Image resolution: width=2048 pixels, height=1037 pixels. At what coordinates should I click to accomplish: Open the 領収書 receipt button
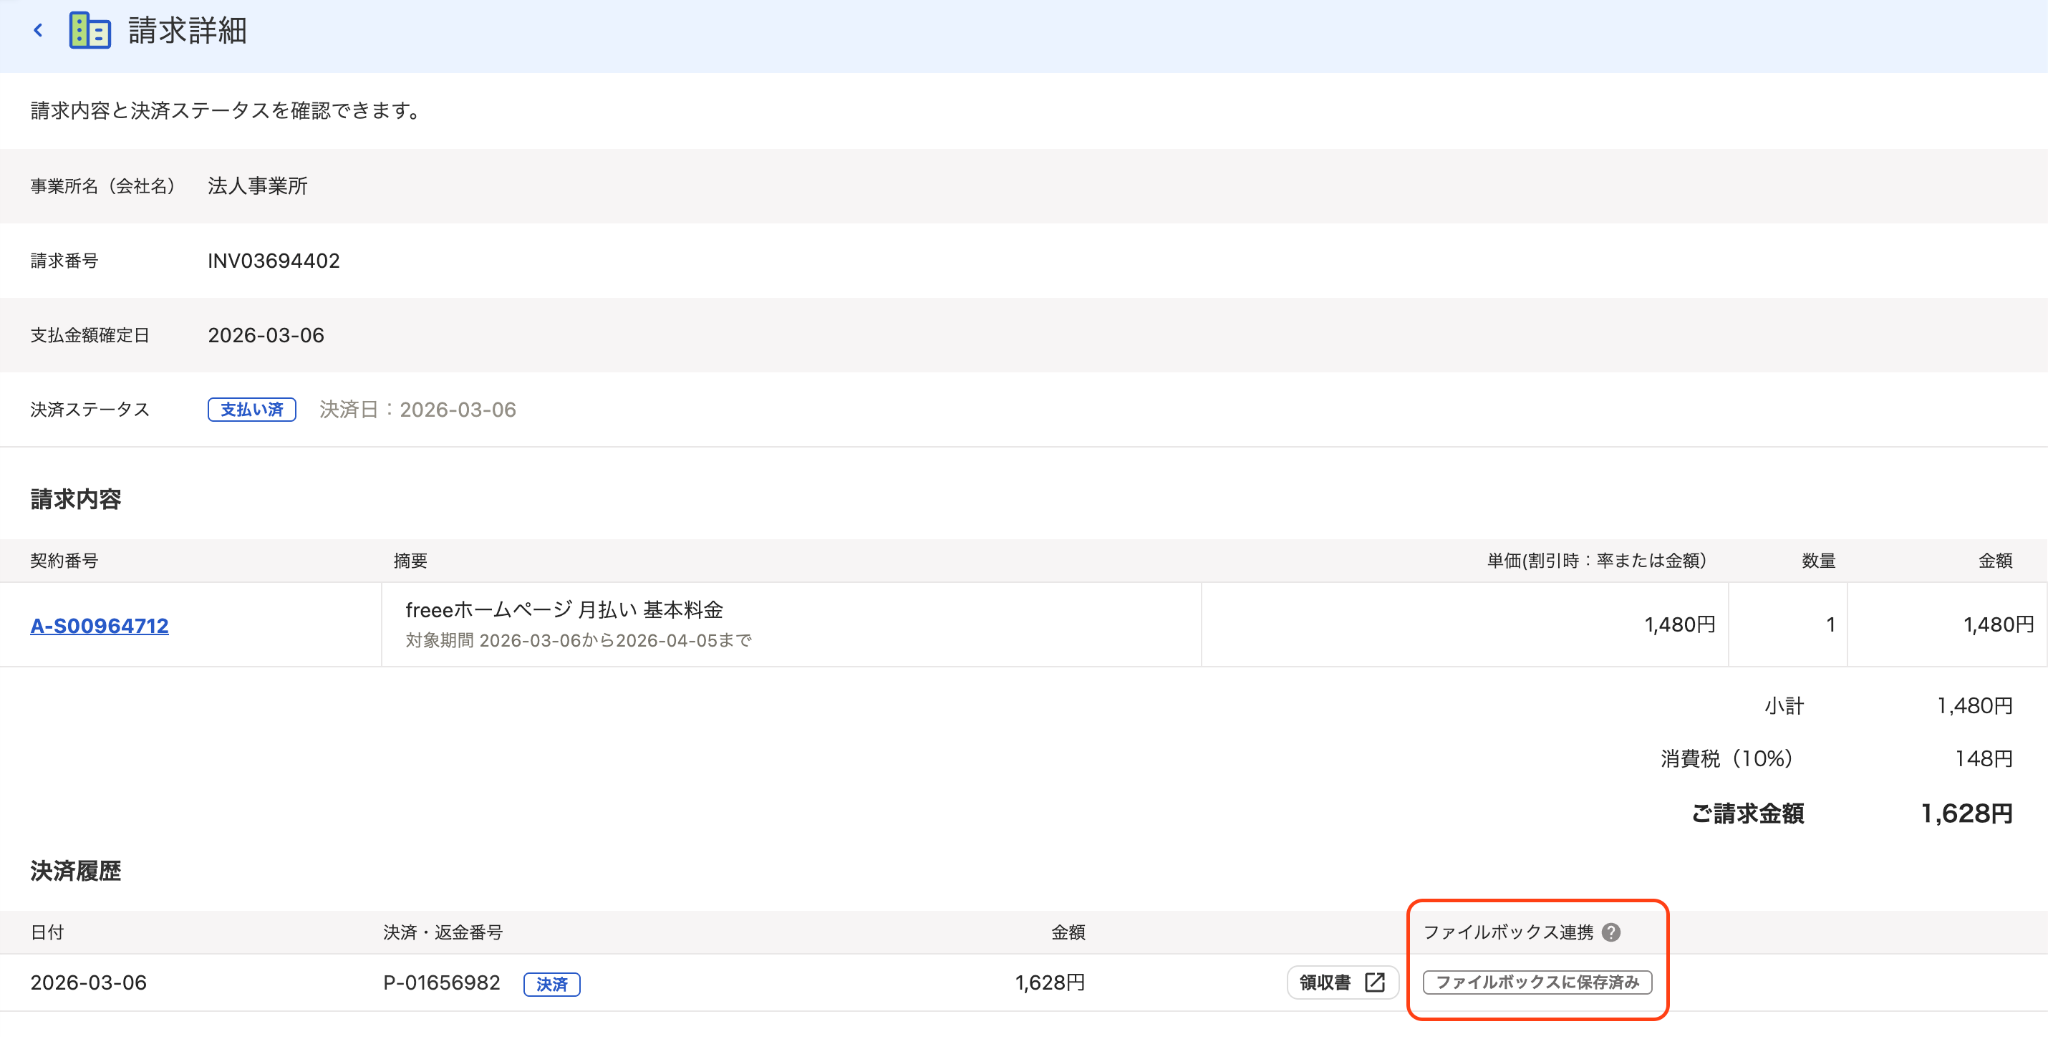(1342, 983)
